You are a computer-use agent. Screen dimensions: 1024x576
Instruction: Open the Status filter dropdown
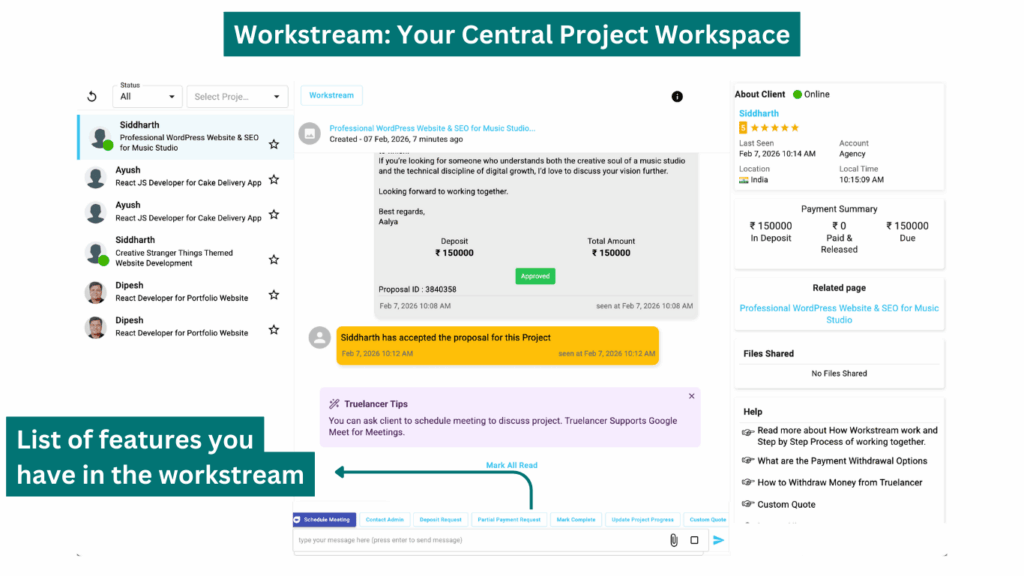[x=148, y=97]
